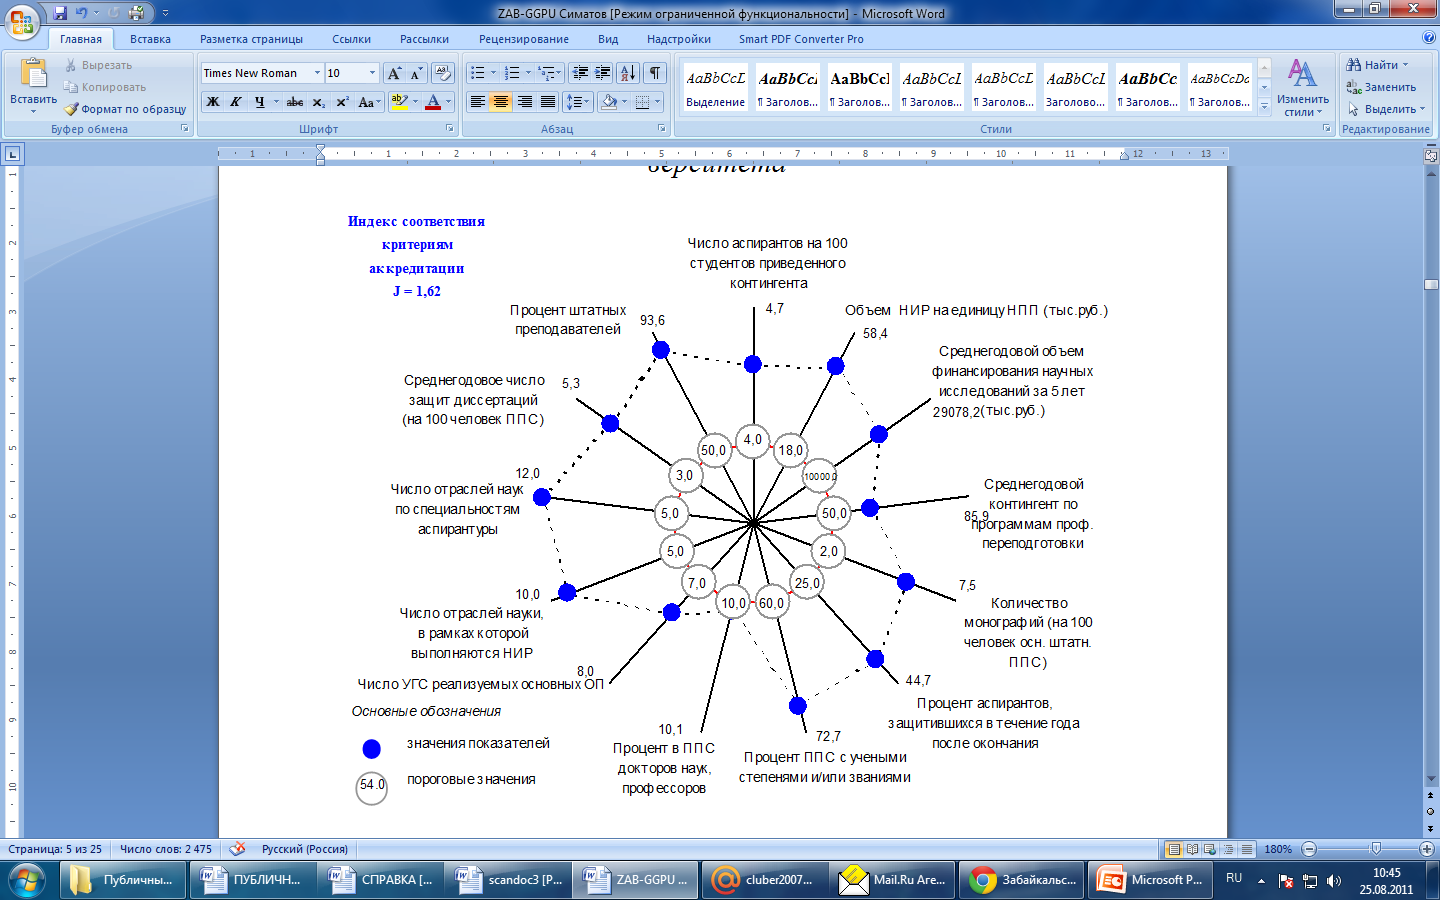1440x900 pixels.
Task: Undo the last action
Action: tap(82, 13)
